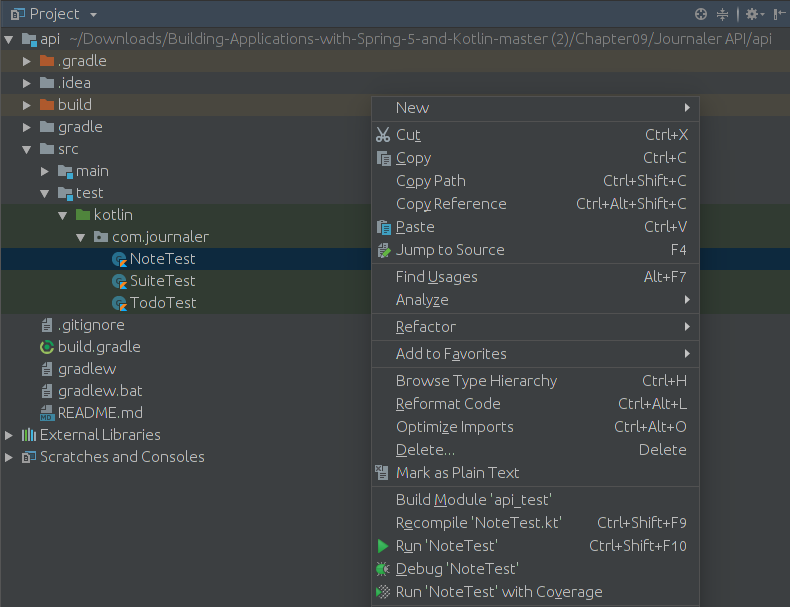Expand the main folder arrow
Screen dimensions: 790x607
click(45, 171)
